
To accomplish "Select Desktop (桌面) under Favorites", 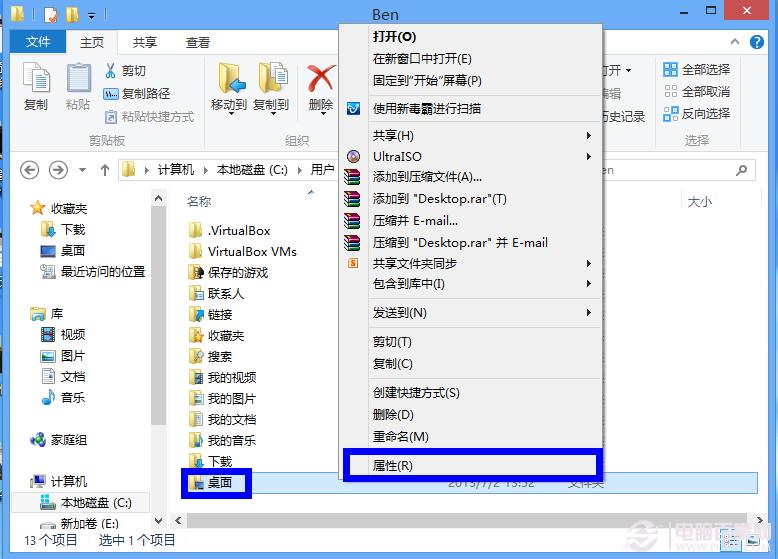I will coord(63,250).
